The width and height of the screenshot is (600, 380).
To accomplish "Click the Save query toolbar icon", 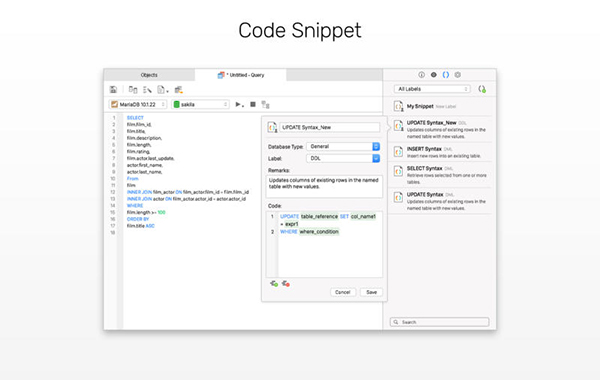I will (113, 90).
